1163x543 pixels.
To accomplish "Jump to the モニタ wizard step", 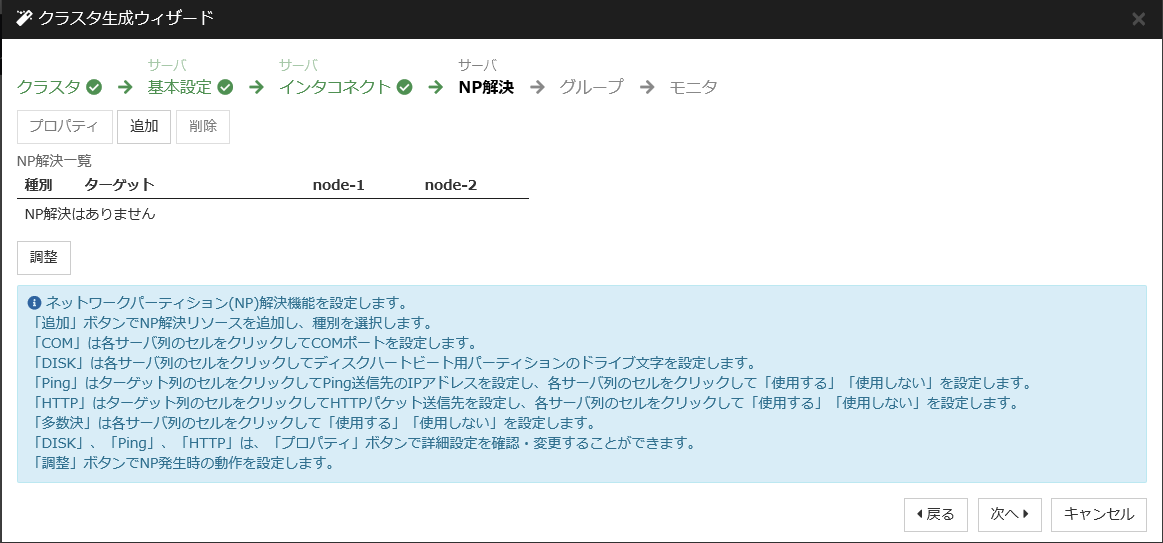I will click(693, 87).
